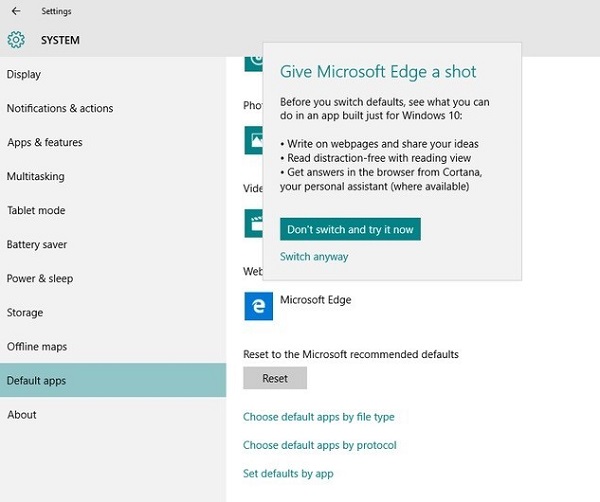
Task: Open the Storage settings page
Action: click(x=25, y=312)
